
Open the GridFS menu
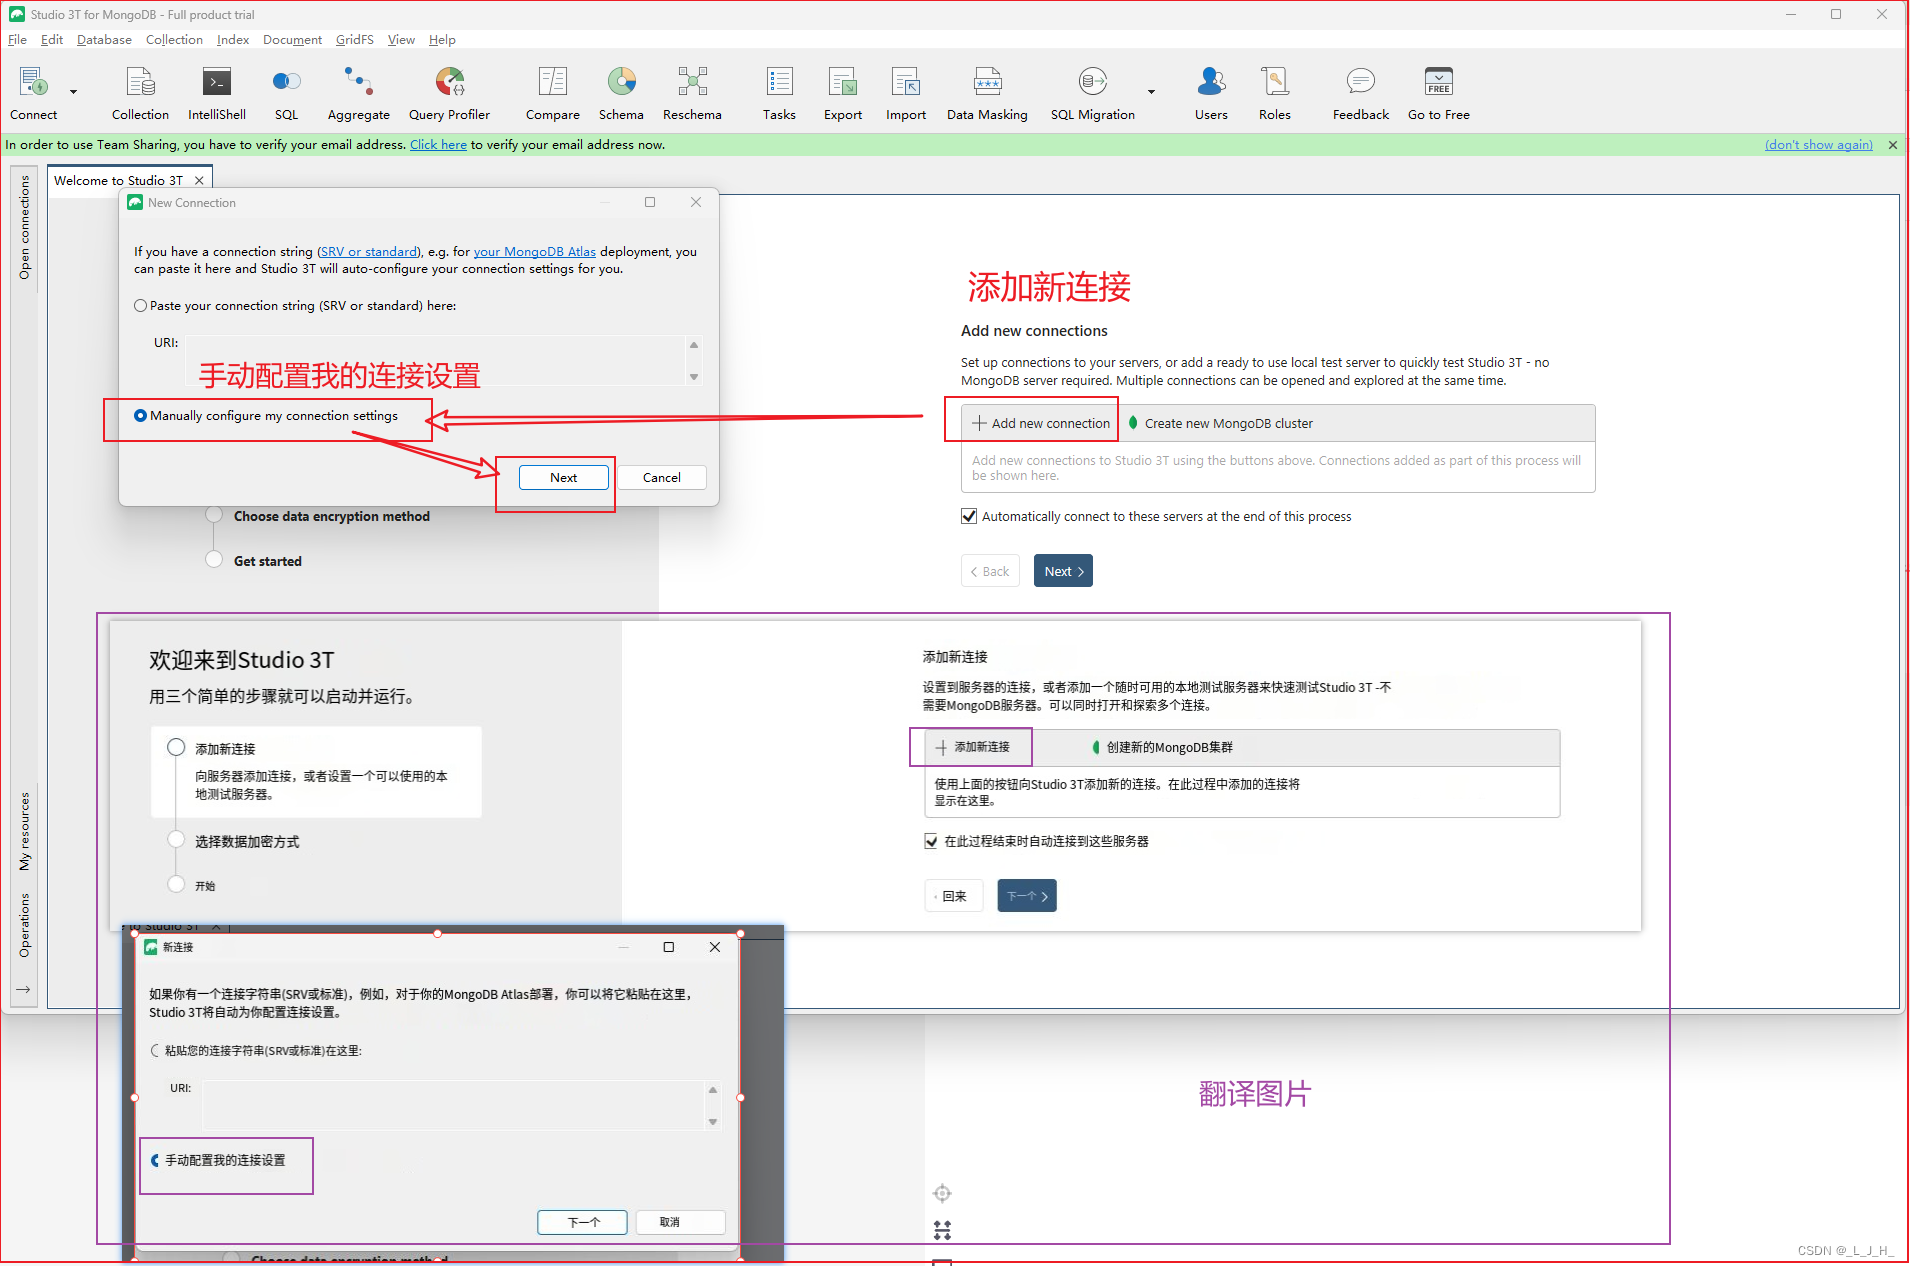coord(354,40)
